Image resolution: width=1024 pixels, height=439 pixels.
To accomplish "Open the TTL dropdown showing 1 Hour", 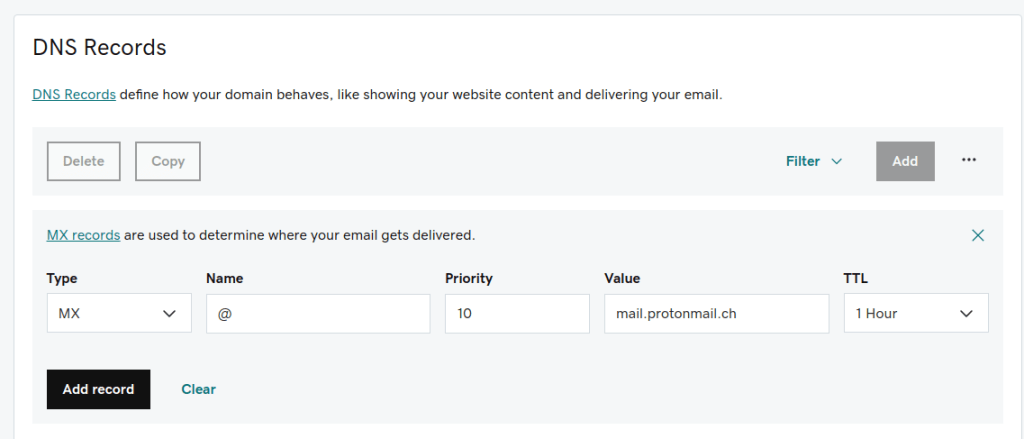I will (x=915, y=313).
